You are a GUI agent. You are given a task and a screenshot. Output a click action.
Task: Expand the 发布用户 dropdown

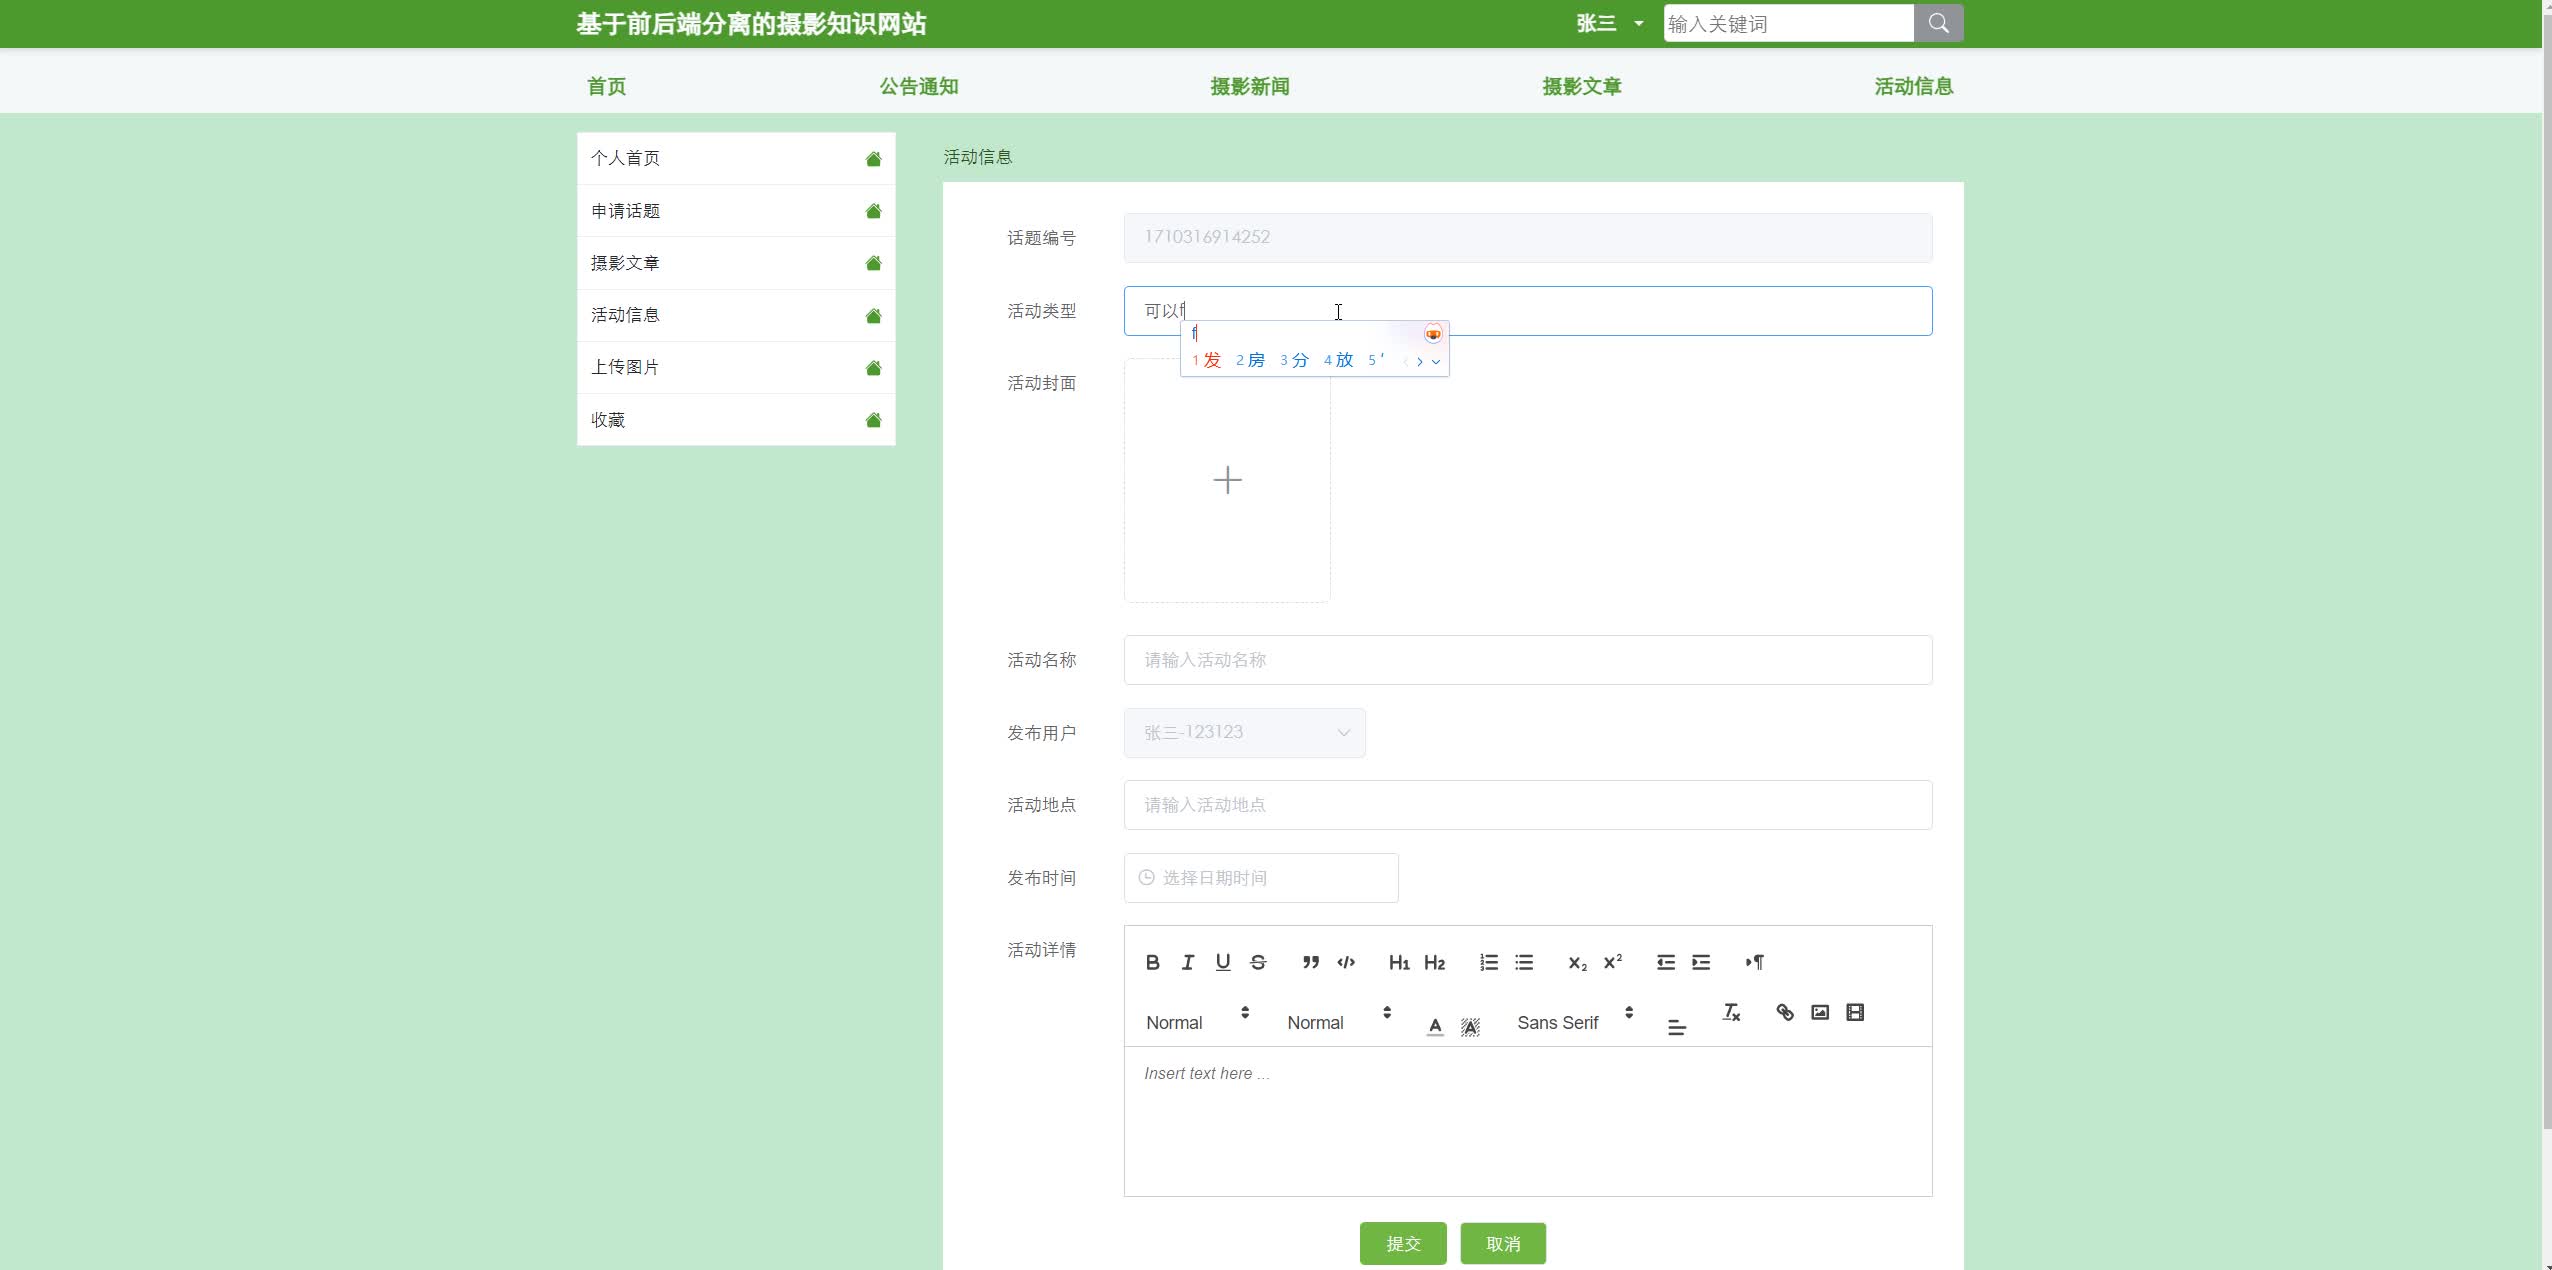tap(1244, 733)
